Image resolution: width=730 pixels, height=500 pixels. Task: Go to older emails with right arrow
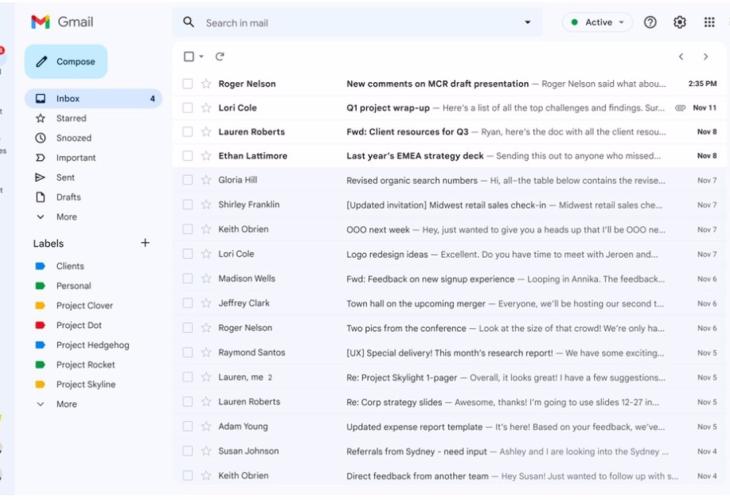point(706,57)
